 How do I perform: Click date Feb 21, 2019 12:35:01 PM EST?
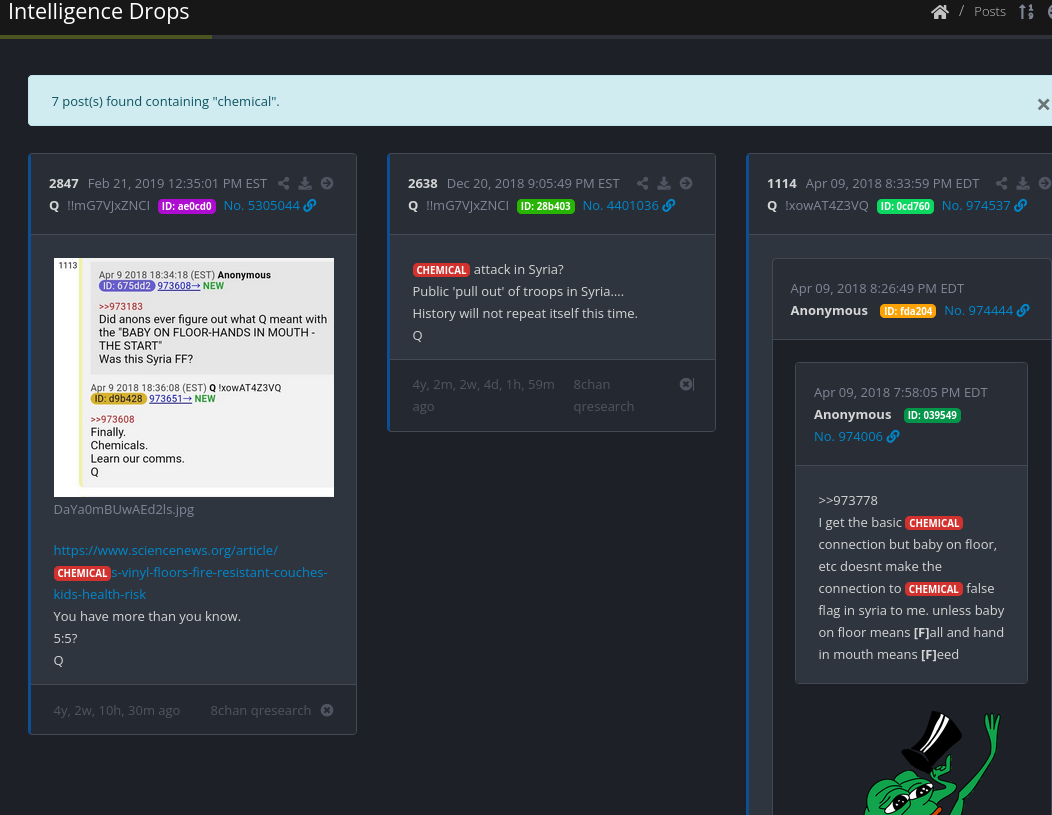click(x=177, y=183)
